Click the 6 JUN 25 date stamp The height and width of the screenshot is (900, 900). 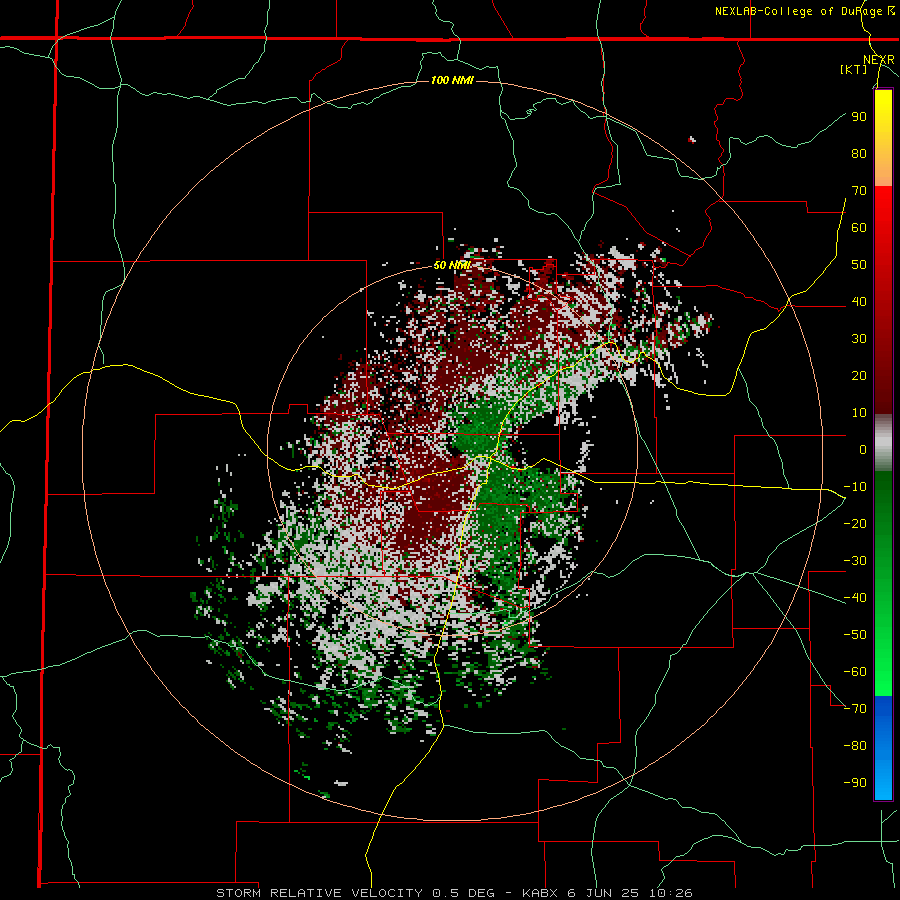point(606,893)
